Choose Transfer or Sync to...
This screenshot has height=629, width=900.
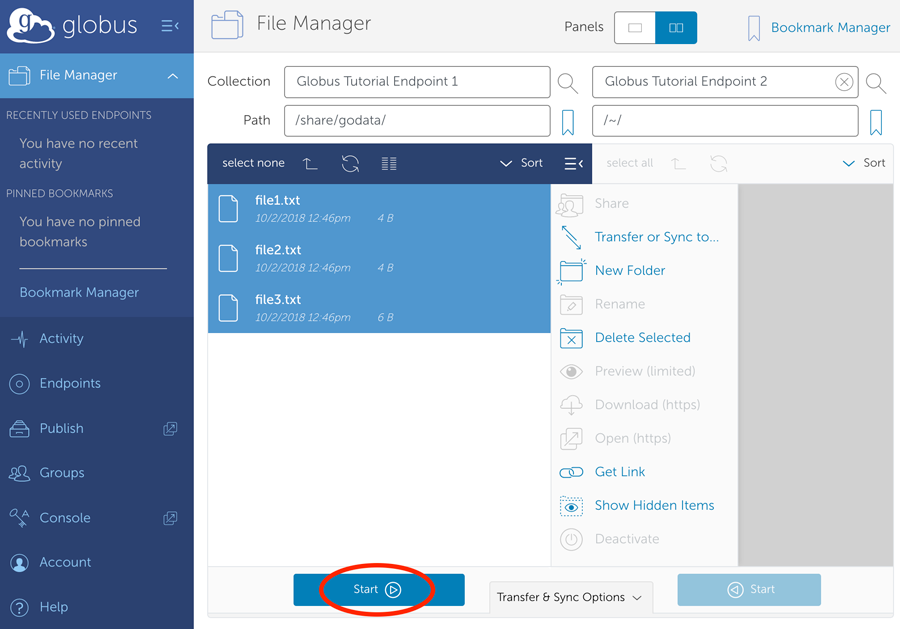coord(656,237)
